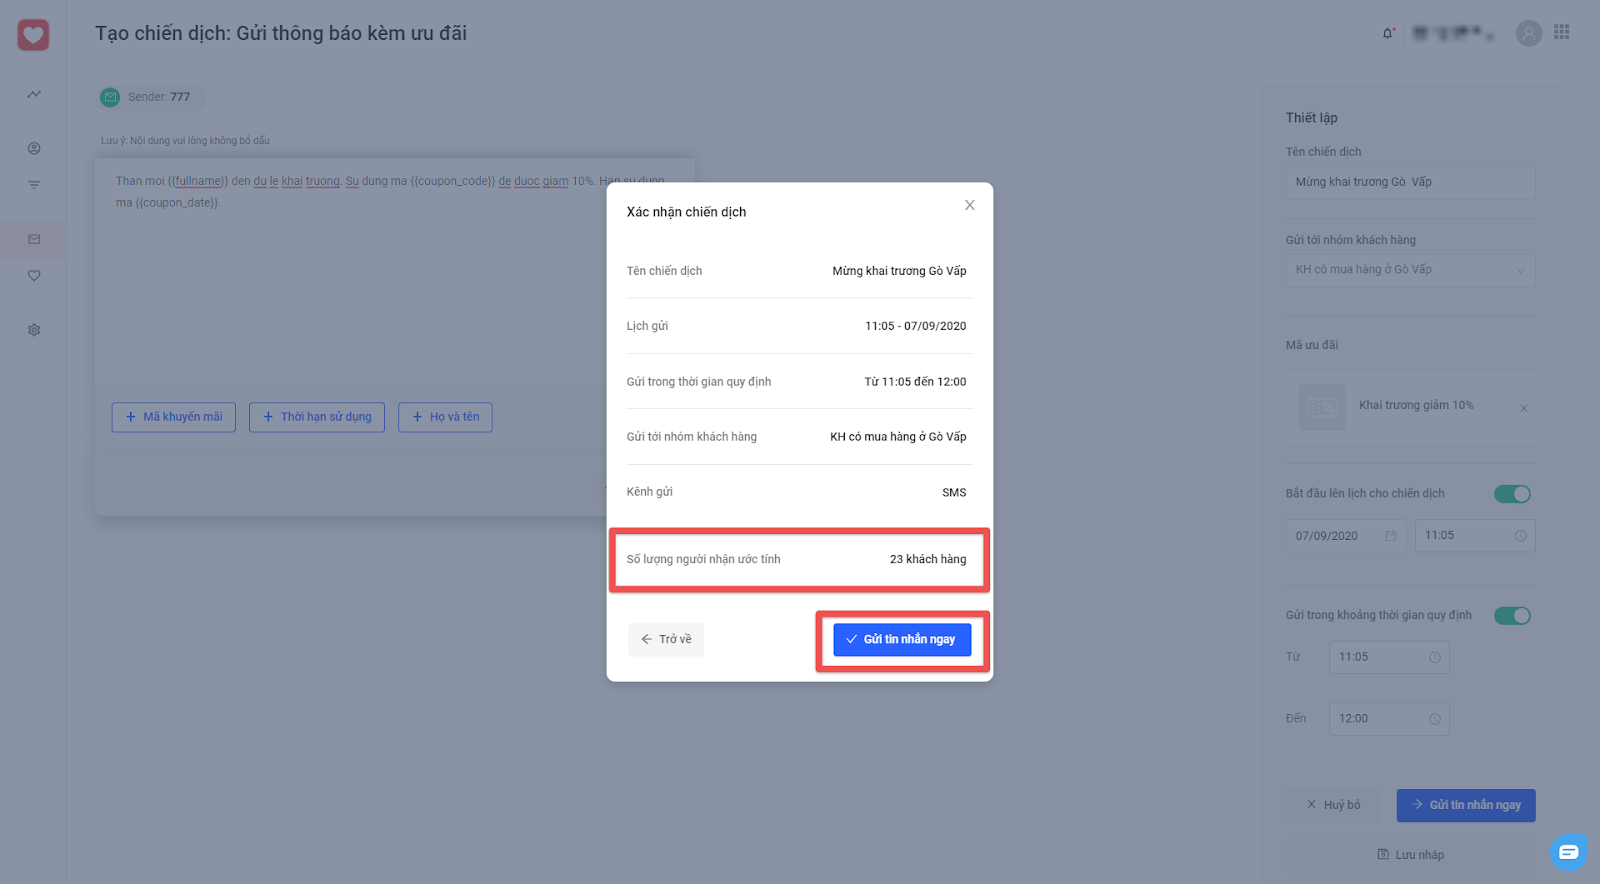Screen dimensions: 1600x884
Task: Insert Họ và tên placeholder
Action: click(445, 417)
